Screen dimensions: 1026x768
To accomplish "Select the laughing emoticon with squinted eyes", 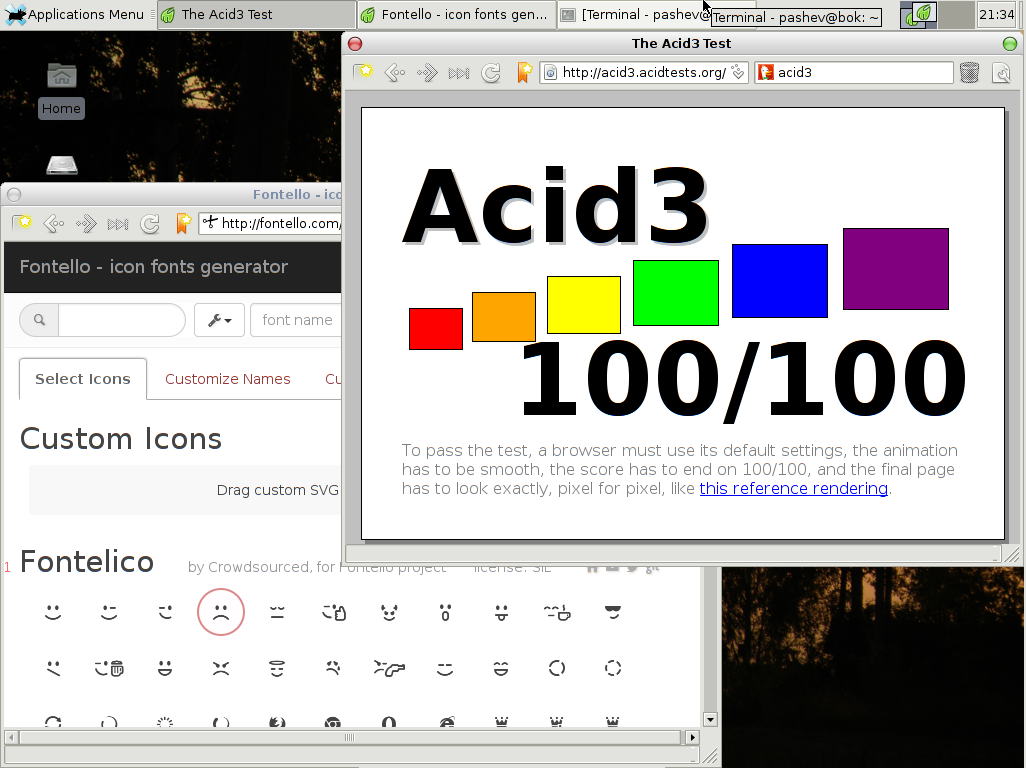I will click(x=501, y=669).
